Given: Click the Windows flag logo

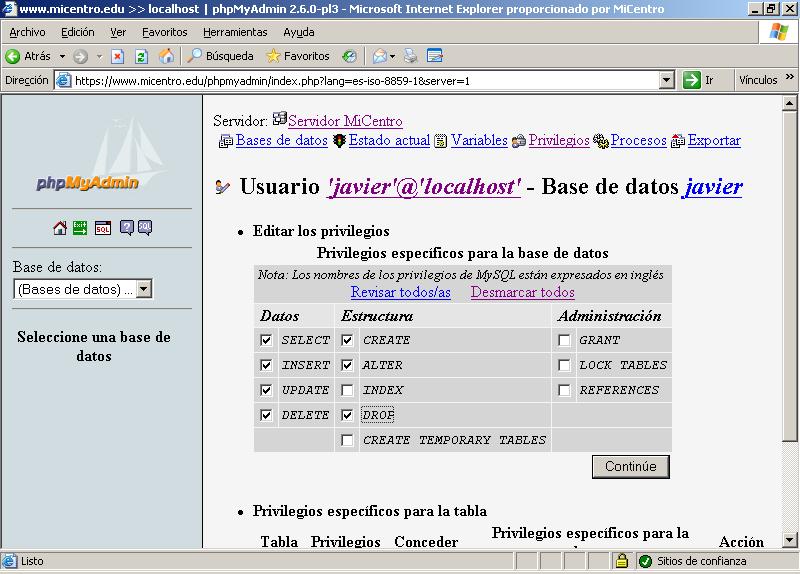Looking at the screenshot, I should coord(779,32).
